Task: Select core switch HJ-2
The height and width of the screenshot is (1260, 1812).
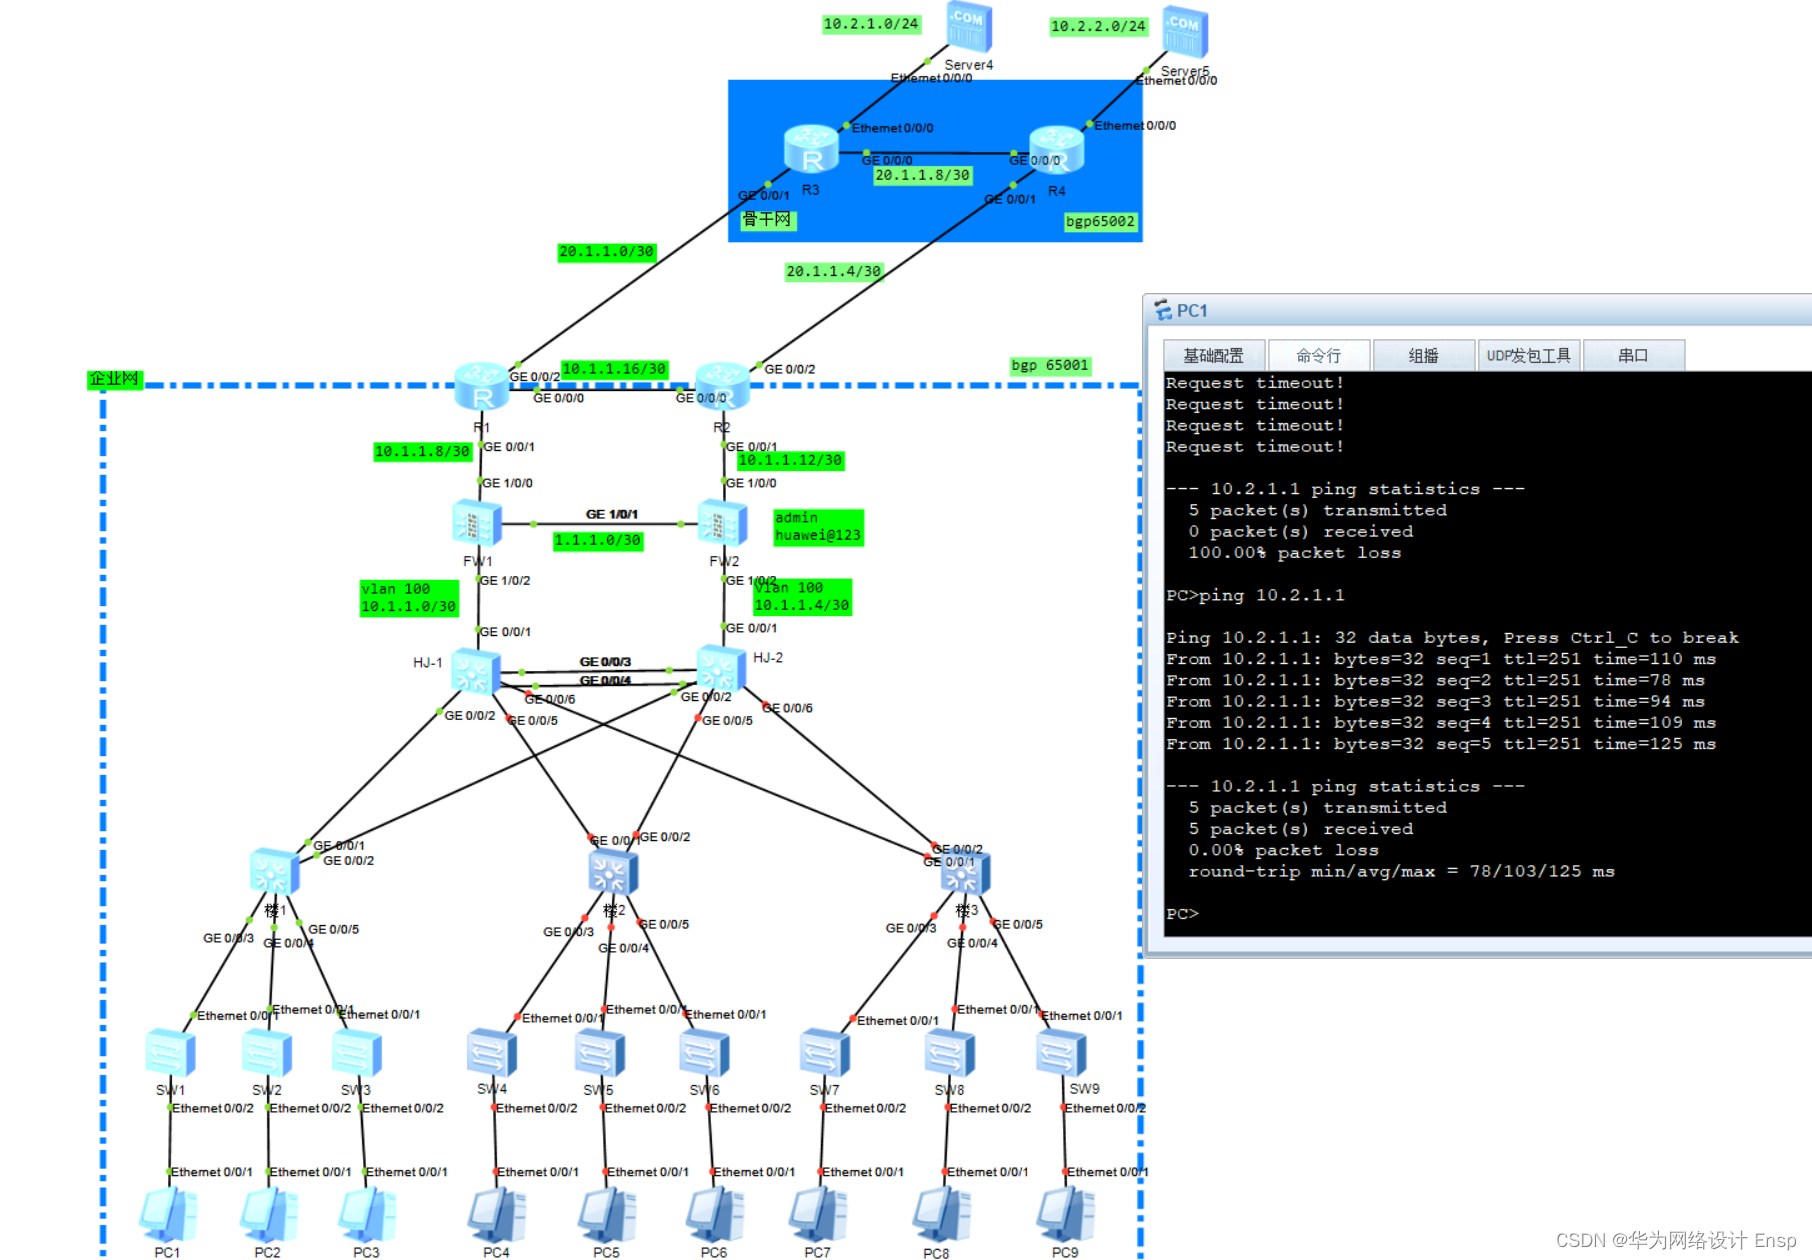Action: coord(721,669)
